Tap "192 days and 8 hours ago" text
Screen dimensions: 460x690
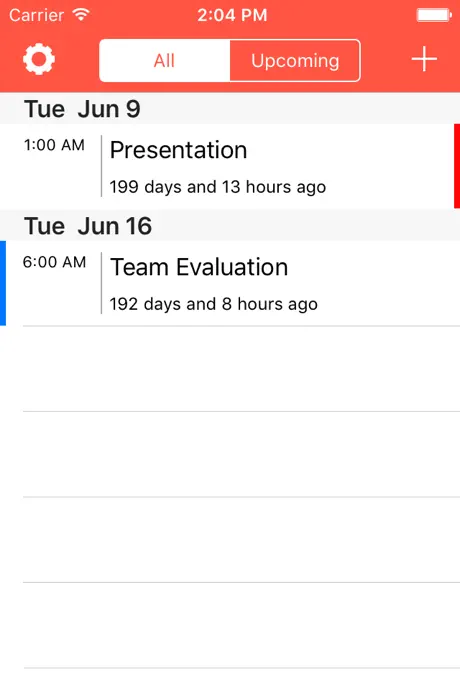pos(213,304)
